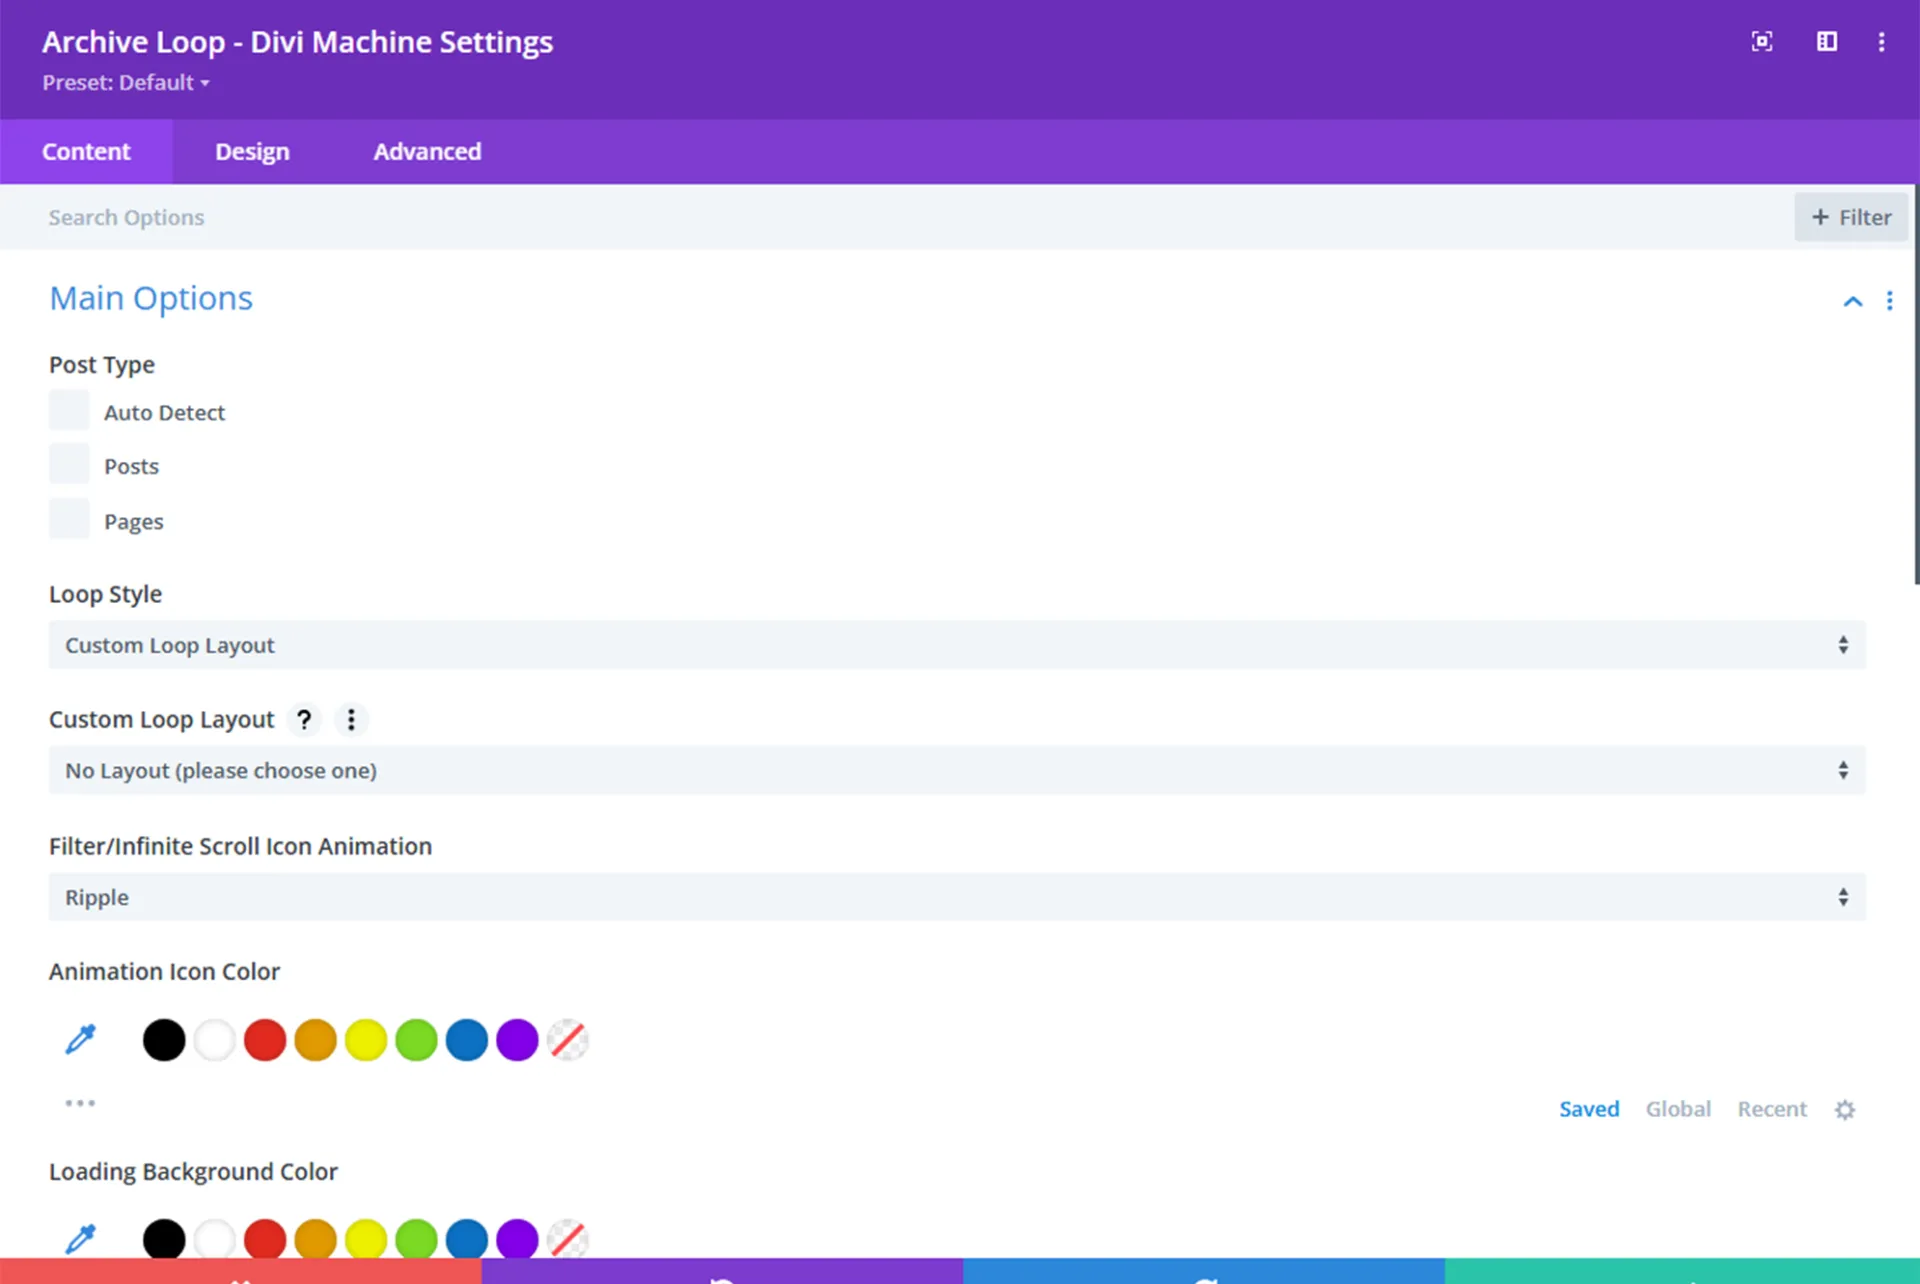Viewport: 1920px width, 1284px height.
Task: Open the Loop Style dropdown
Action: [x=957, y=646]
